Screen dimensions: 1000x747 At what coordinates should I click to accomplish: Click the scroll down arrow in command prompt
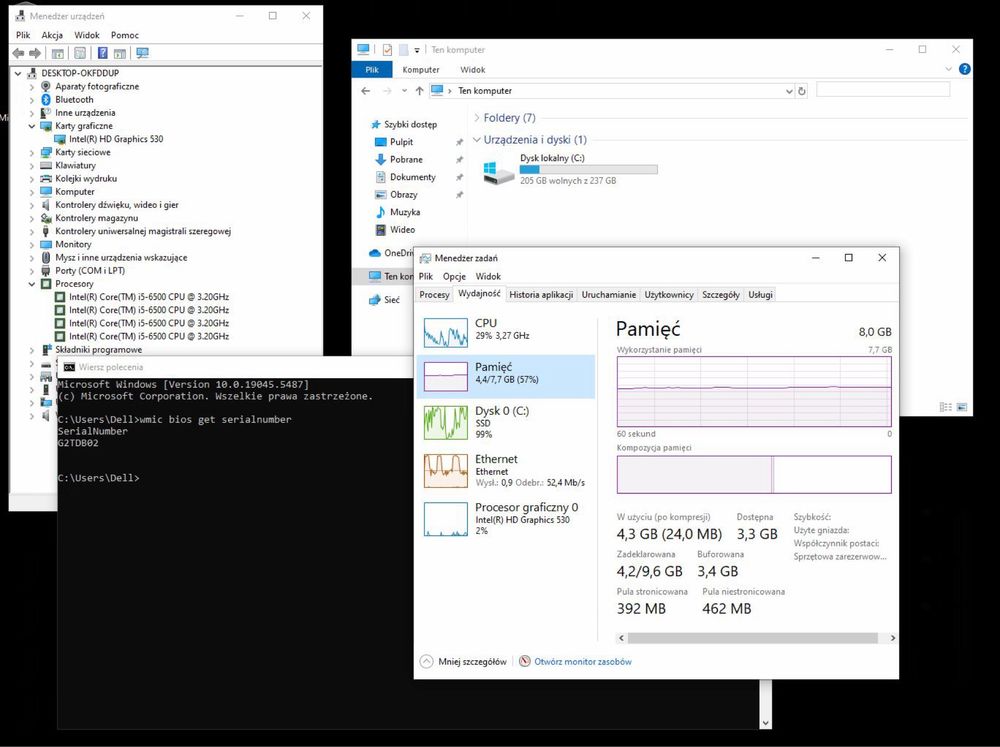[x=765, y=723]
